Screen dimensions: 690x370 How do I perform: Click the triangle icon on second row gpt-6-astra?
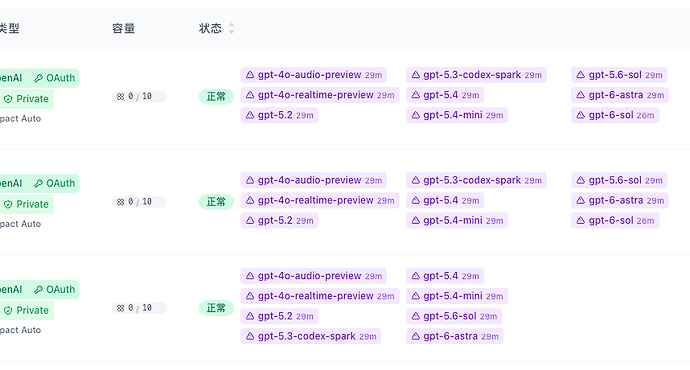tap(581, 201)
